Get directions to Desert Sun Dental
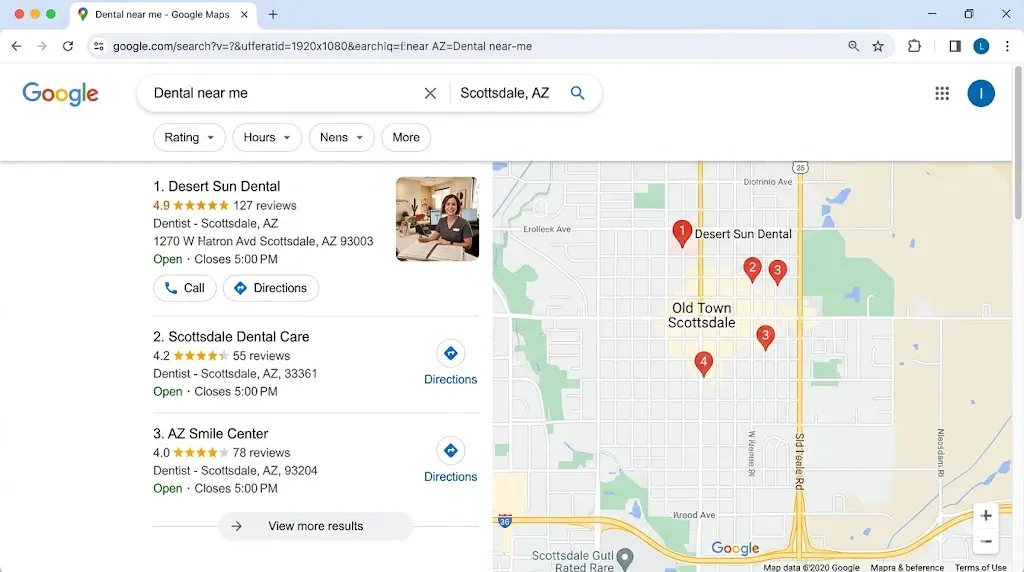The image size is (1024, 572). [x=271, y=288]
